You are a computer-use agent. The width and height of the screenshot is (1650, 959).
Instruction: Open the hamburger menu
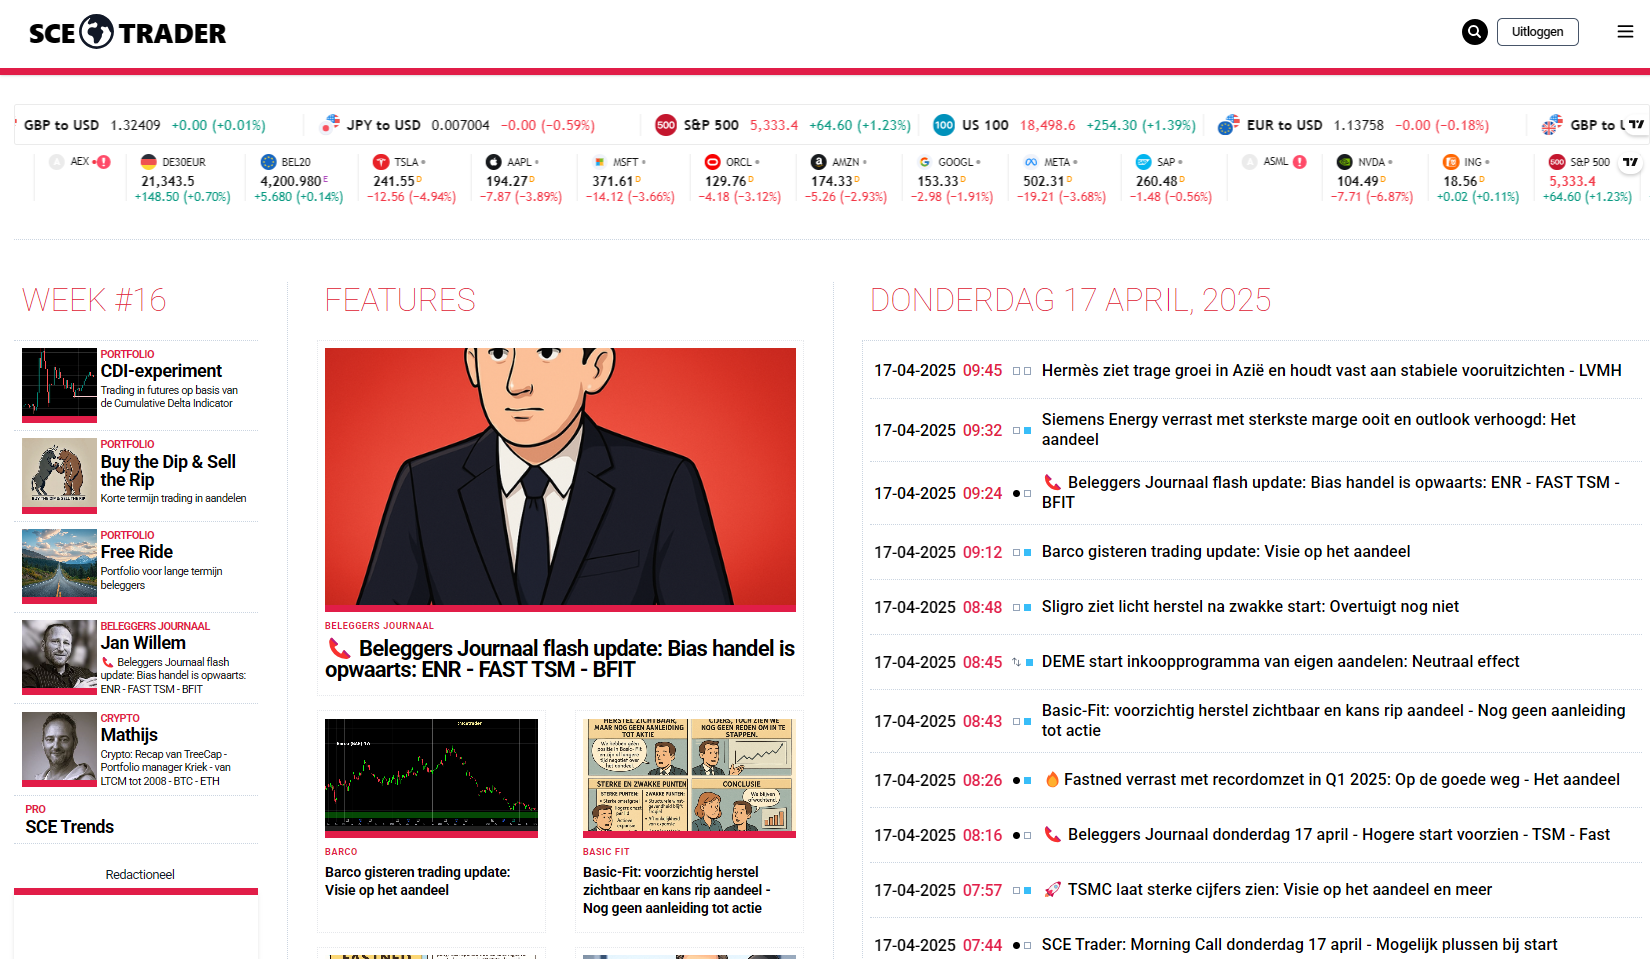(x=1625, y=32)
